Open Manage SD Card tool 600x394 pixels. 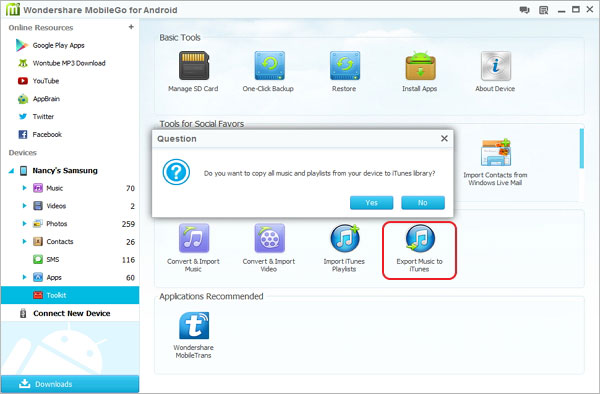(194, 72)
